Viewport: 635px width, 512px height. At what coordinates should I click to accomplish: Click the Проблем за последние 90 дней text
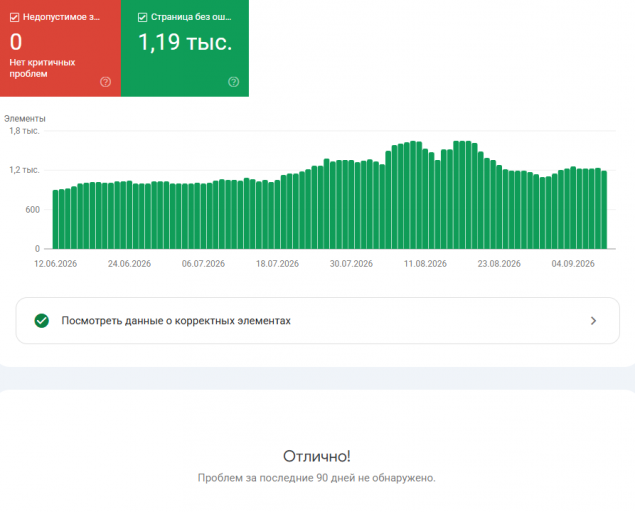pyautogui.click(x=316, y=478)
